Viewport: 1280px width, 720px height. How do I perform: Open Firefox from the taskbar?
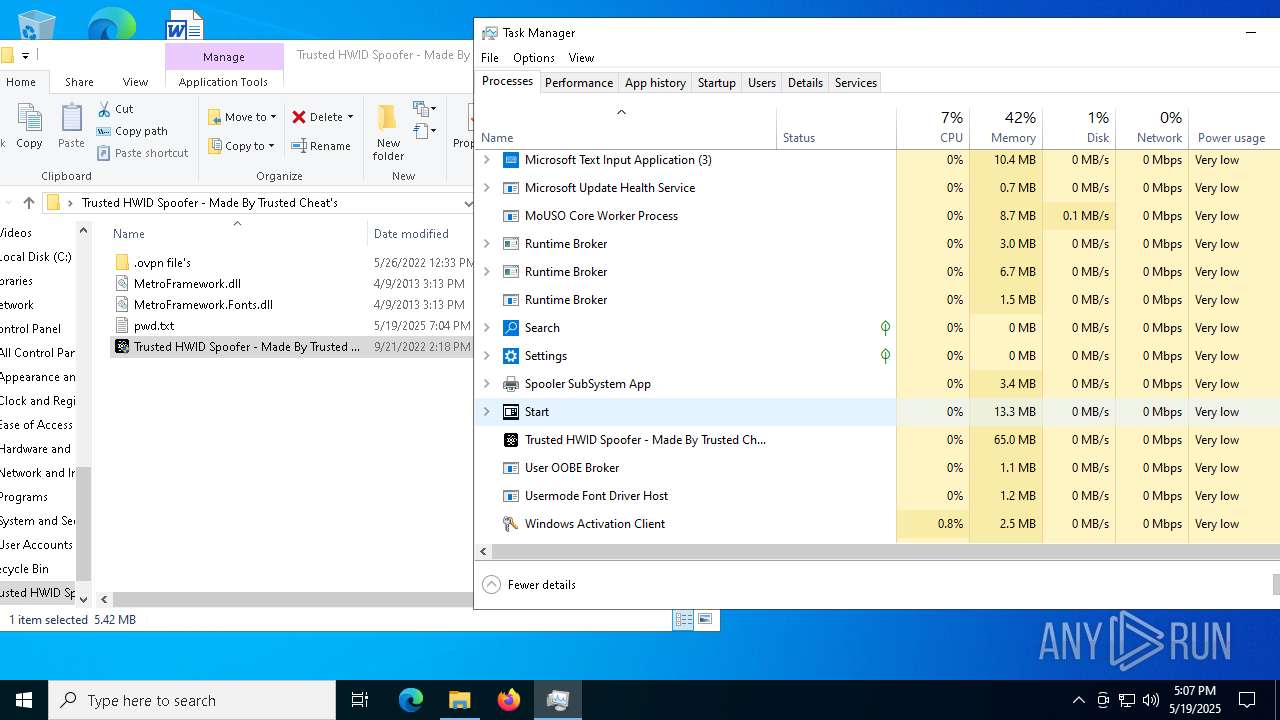click(x=509, y=700)
